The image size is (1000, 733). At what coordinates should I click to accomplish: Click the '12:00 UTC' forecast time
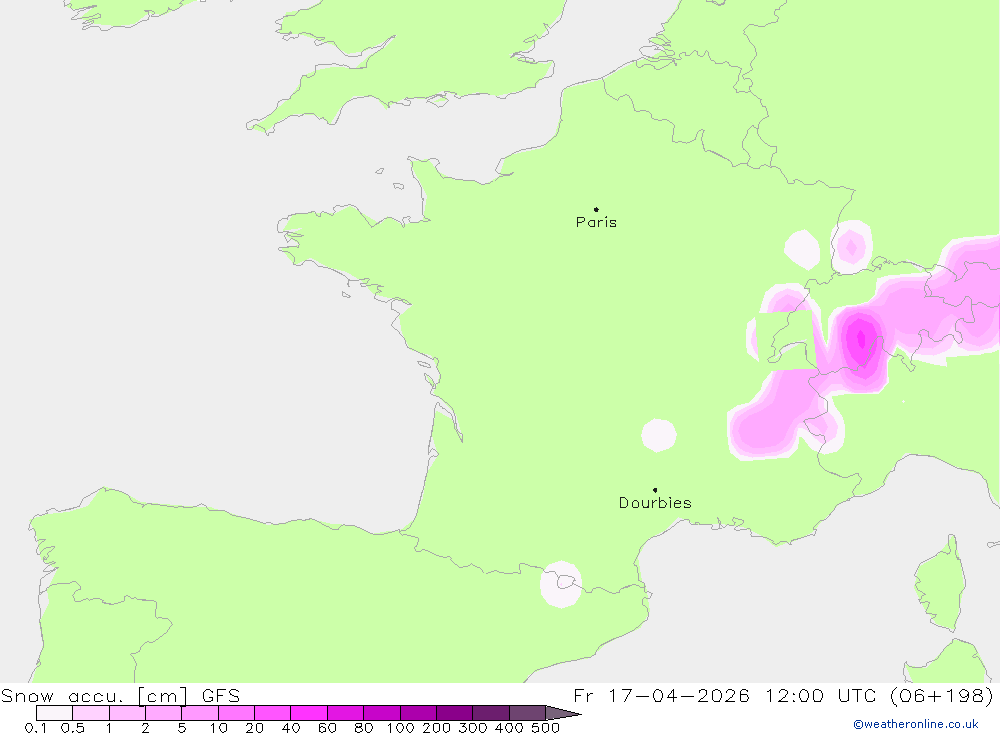click(823, 695)
